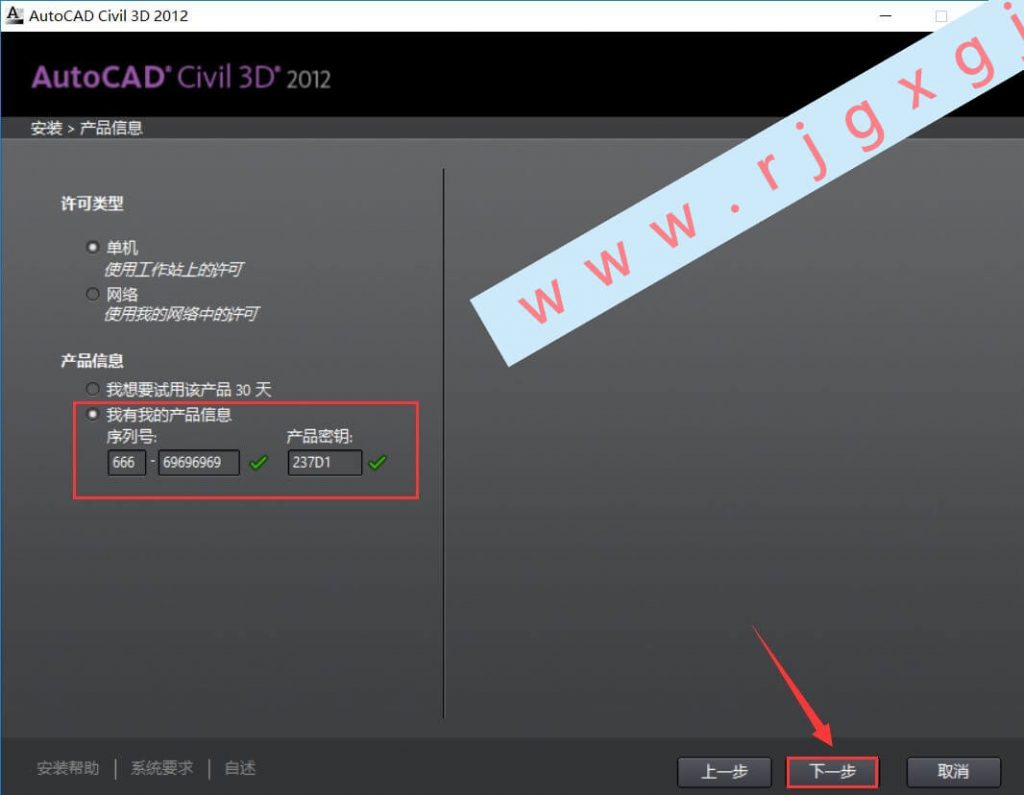This screenshot has width=1024, height=795.
Task: Click the green checkmark beside serial number
Action: 259,462
